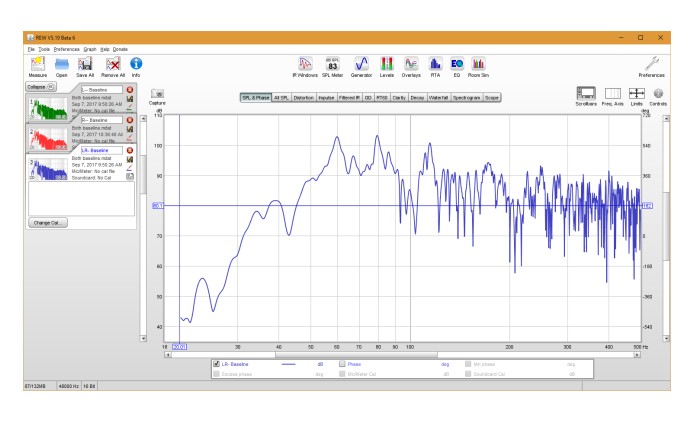
Task: Open the IR Windows settings
Action: tap(304, 65)
